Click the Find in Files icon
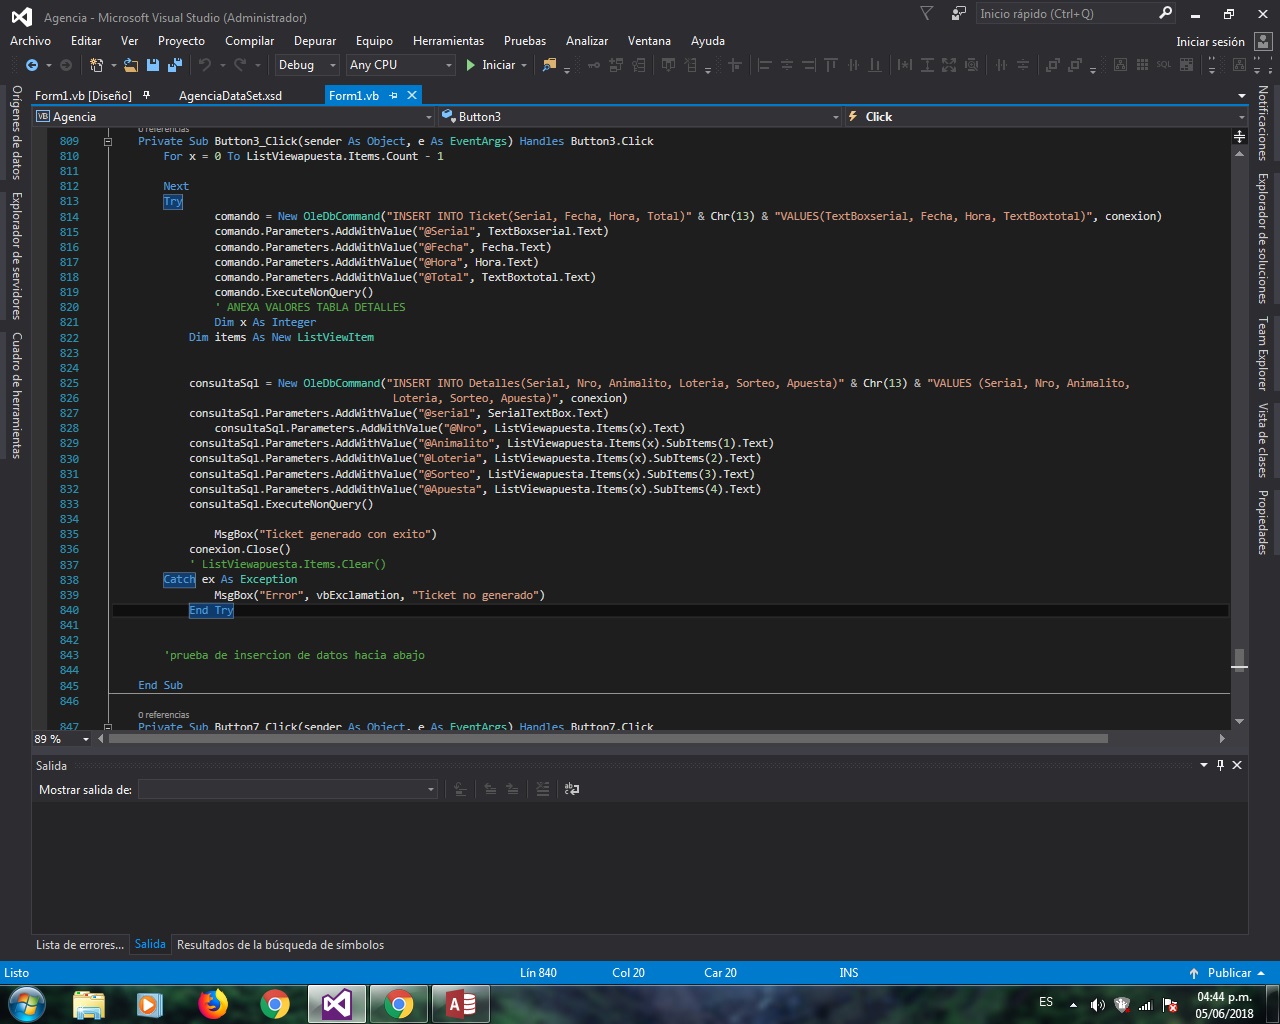This screenshot has width=1280, height=1024. click(x=549, y=65)
